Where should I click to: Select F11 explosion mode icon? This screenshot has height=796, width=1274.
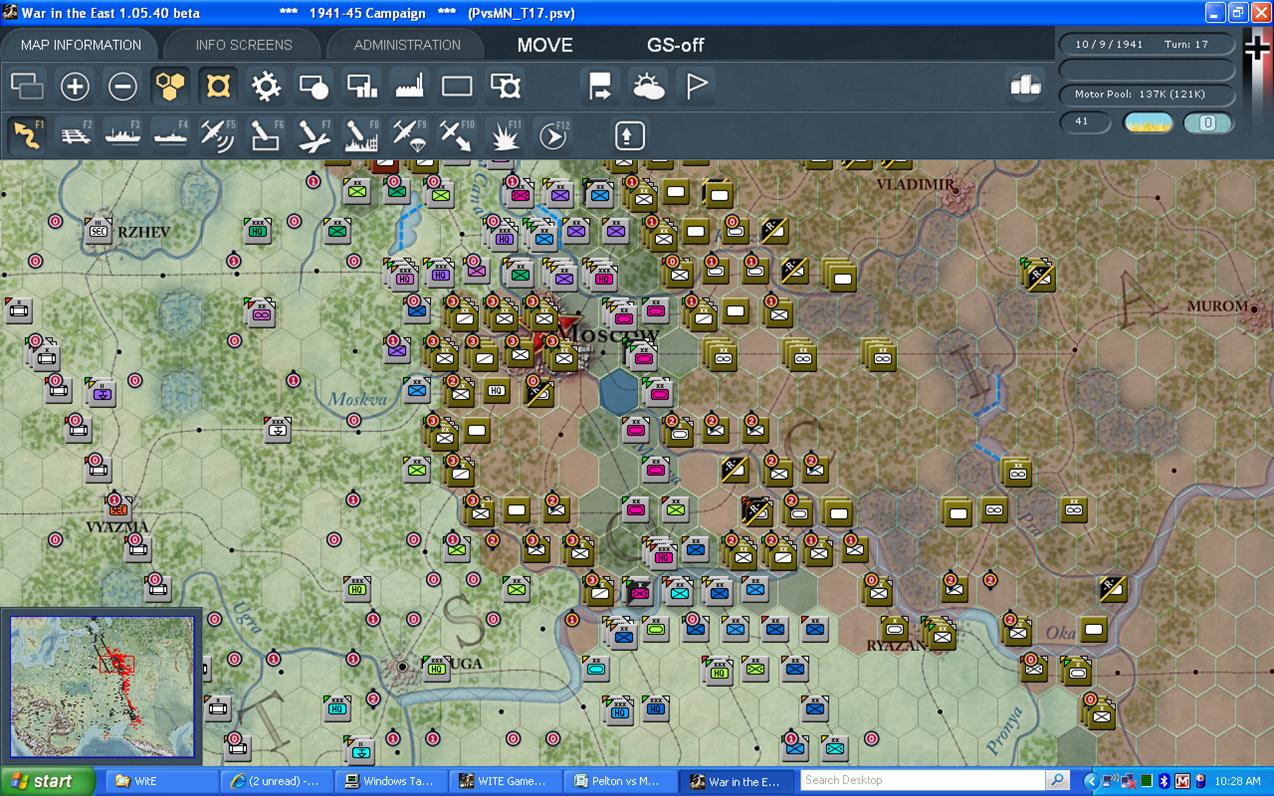(505, 135)
